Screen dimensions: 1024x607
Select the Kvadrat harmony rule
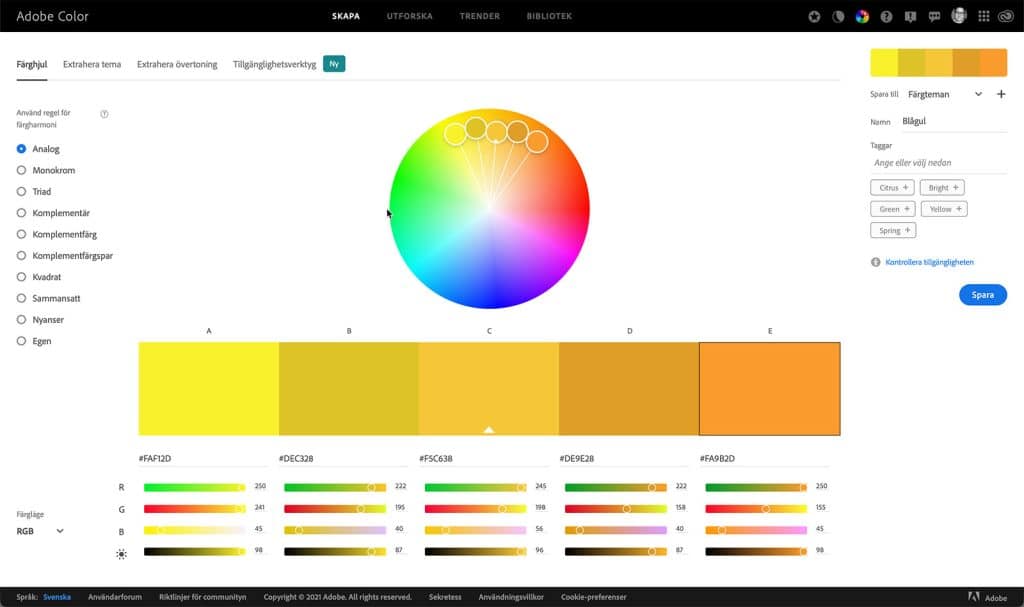(22, 277)
